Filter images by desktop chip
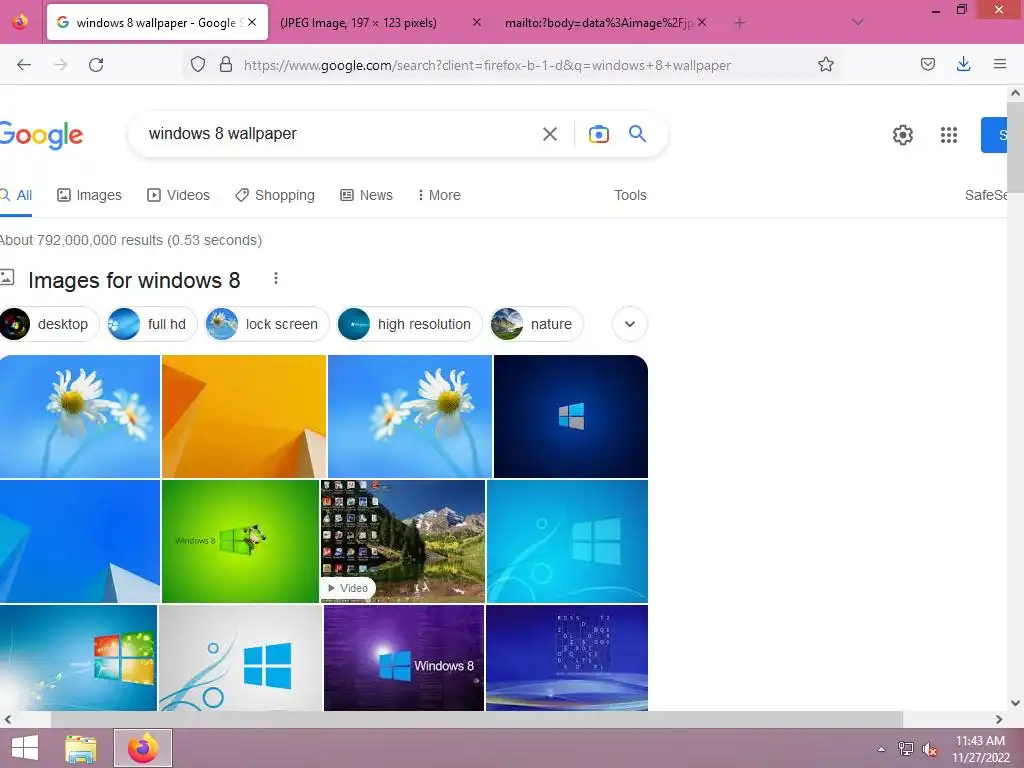Screen dimensions: 1024x768 (49, 324)
